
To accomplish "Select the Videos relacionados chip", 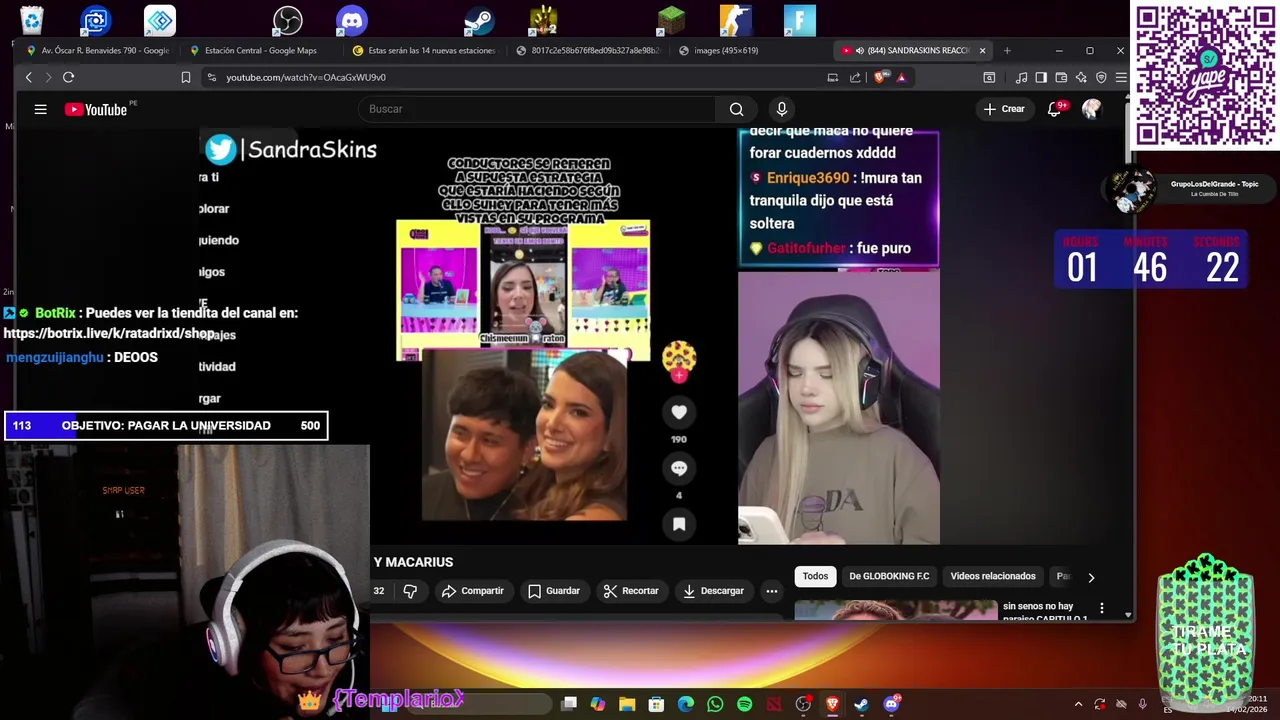I will pyautogui.click(x=993, y=576).
